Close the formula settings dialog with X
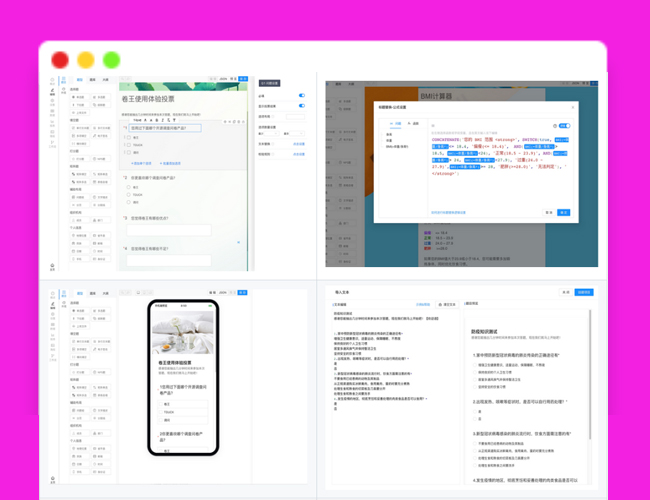 pyautogui.click(x=573, y=107)
